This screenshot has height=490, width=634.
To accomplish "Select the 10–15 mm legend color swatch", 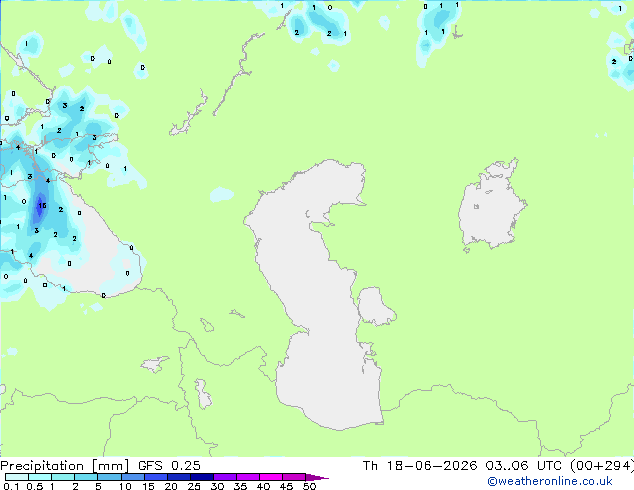I will 133,477.
